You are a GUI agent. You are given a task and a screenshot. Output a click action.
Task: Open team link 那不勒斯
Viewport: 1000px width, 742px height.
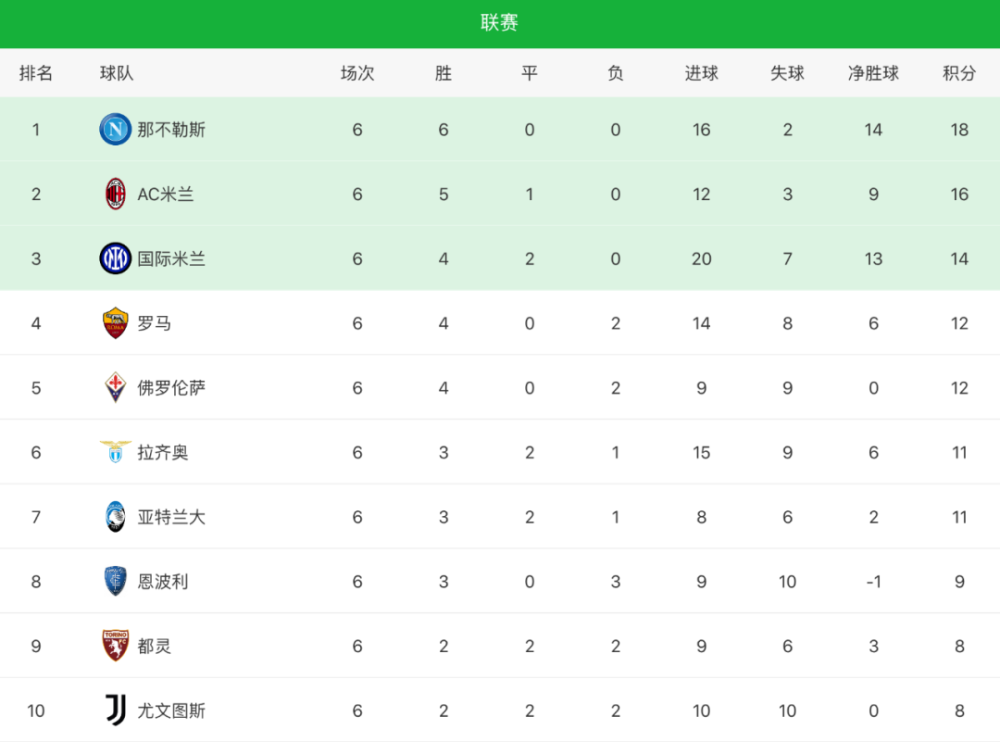point(172,130)
